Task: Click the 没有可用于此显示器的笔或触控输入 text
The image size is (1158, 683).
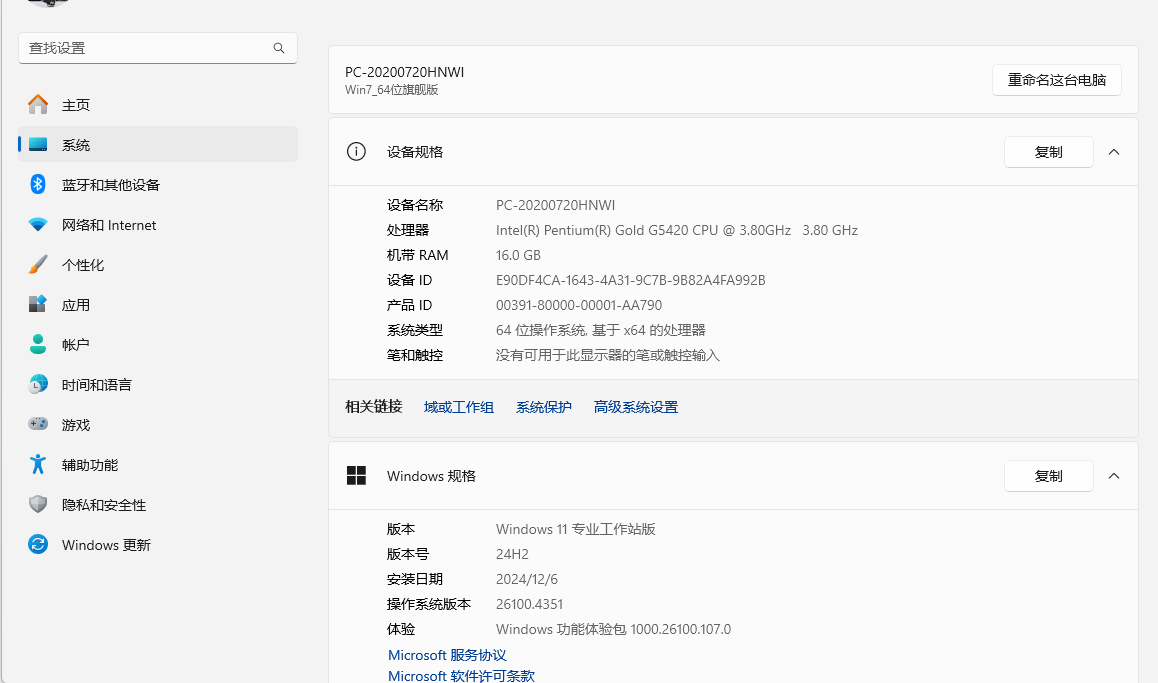Action: point(608,355)
